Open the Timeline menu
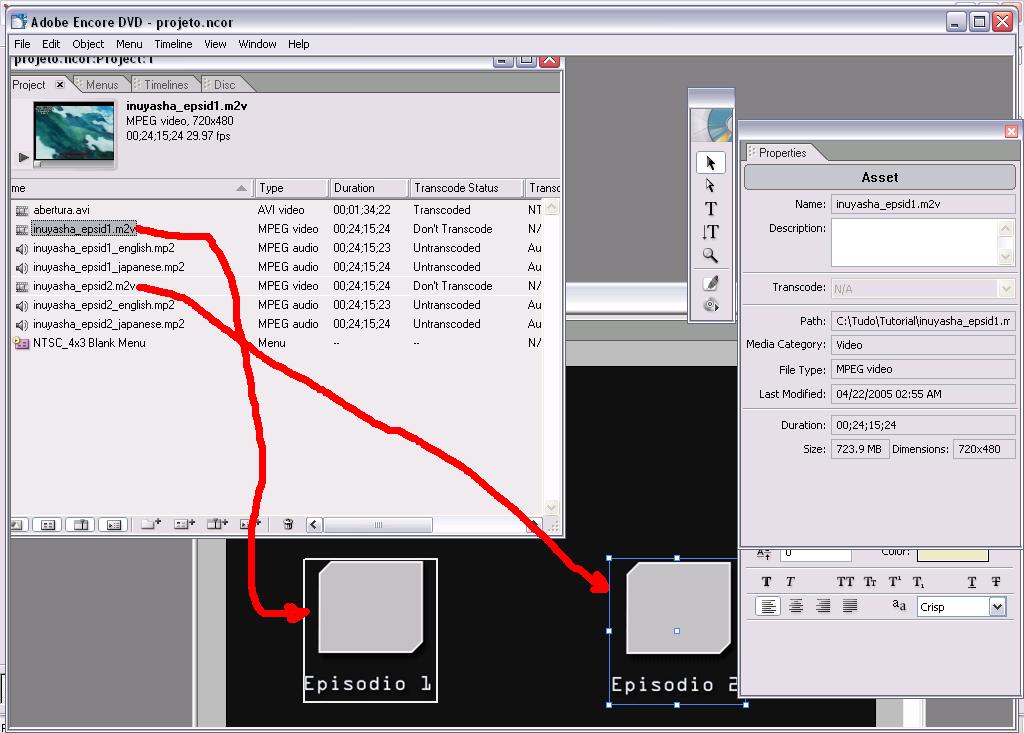This screenshot has width=1024, height=733. (173, 44)
